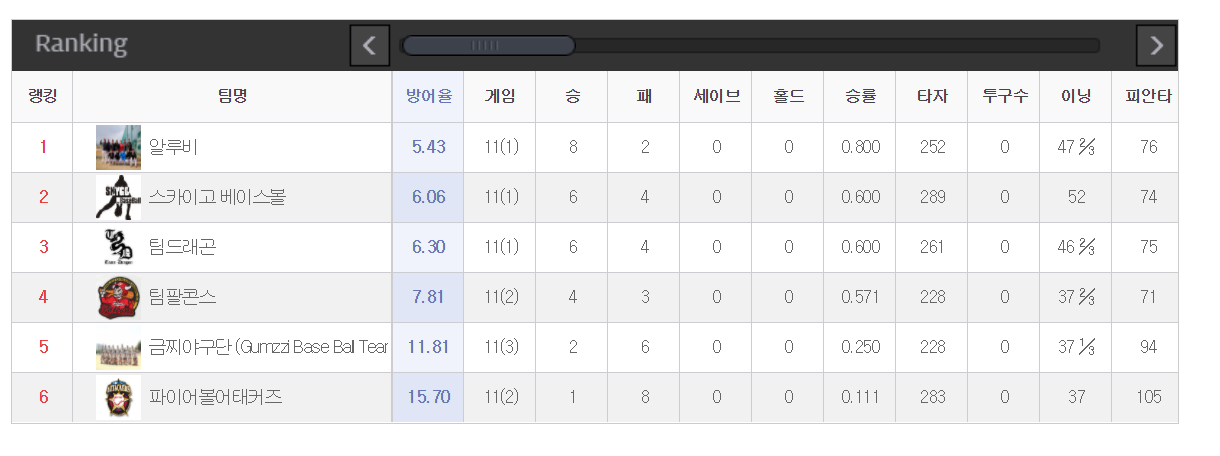Click hits allowed value 76

pyautogui.click(x=1148, y=147)
